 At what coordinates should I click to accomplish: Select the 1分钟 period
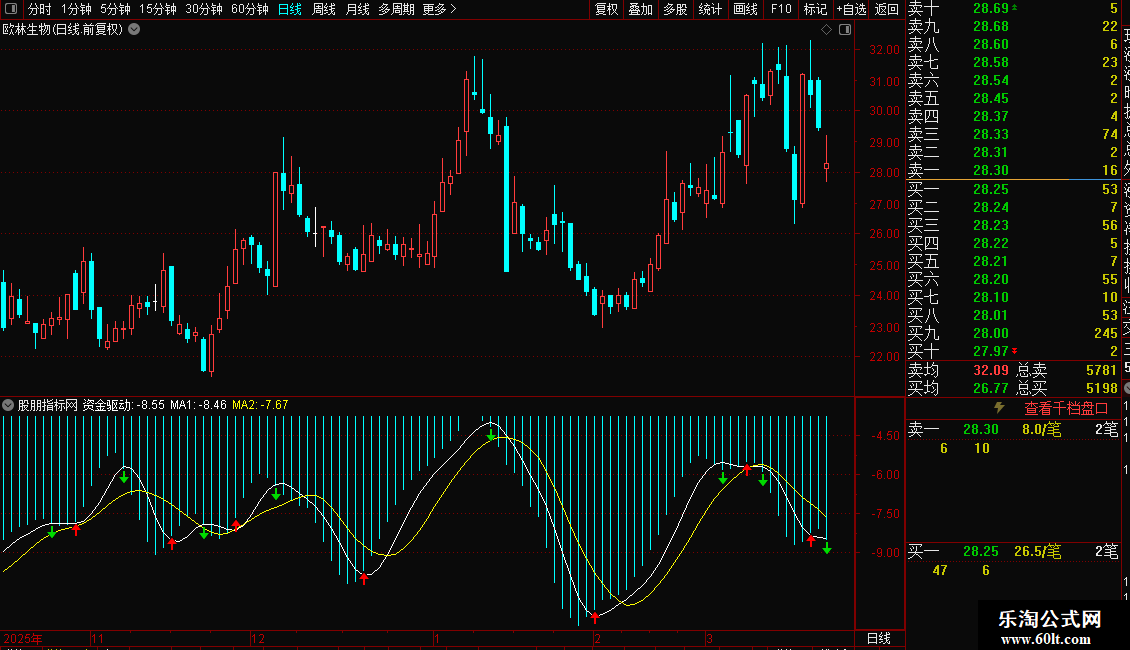coord(76,9)
